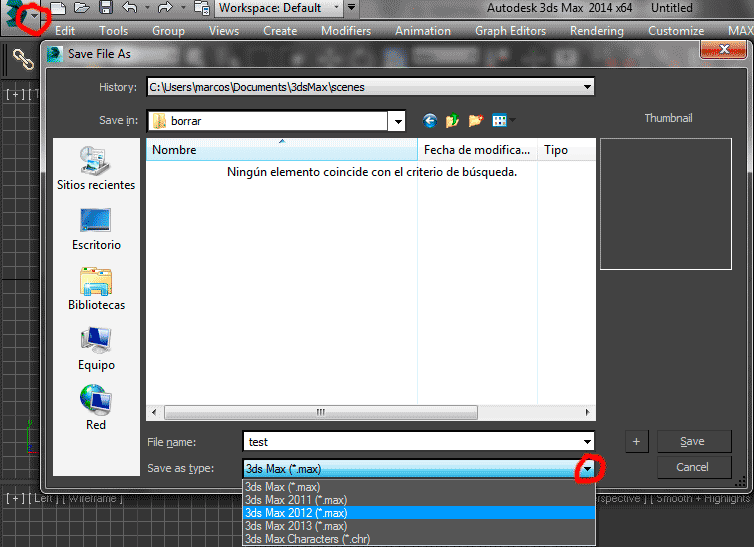Open the Rendering menu

coord(597,31)
